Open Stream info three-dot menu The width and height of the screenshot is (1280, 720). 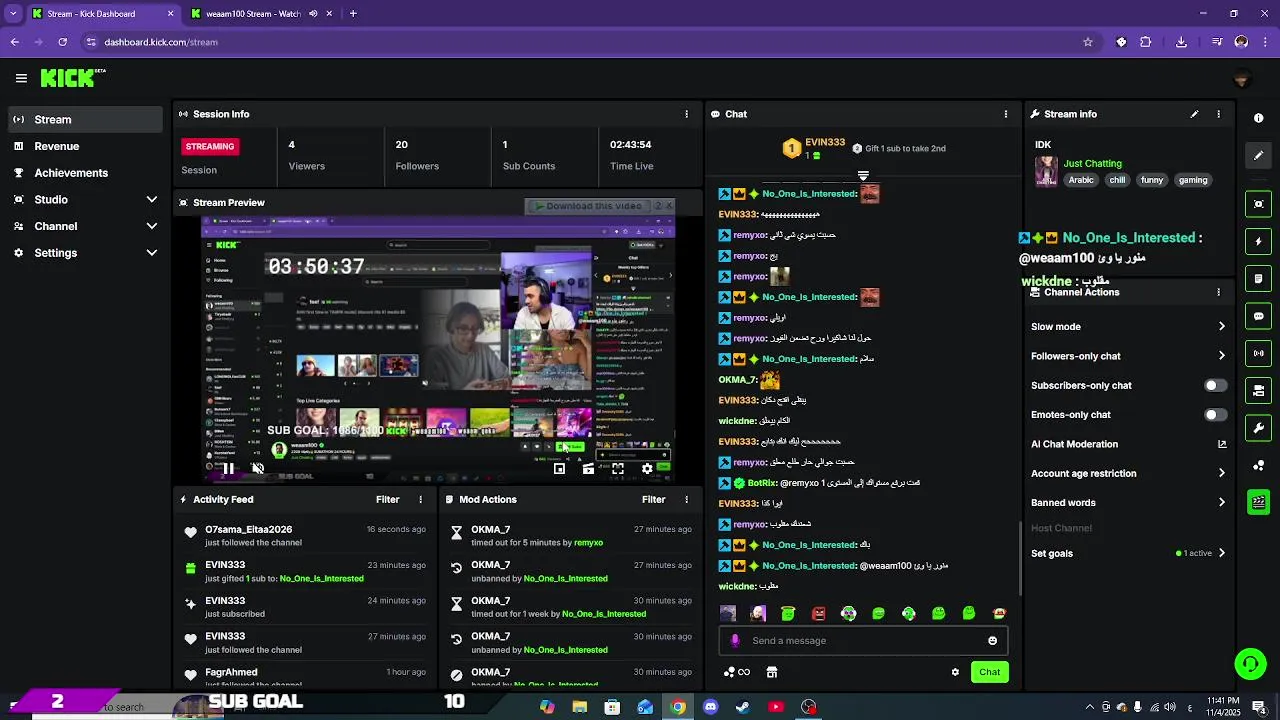(x=1218, y=114)
